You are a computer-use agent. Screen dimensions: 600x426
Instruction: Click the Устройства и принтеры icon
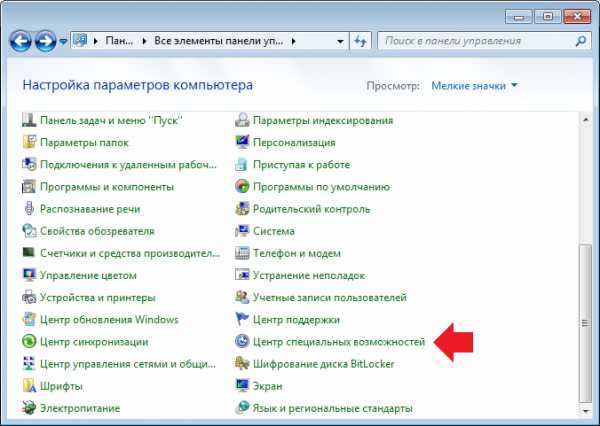(29, 297)
